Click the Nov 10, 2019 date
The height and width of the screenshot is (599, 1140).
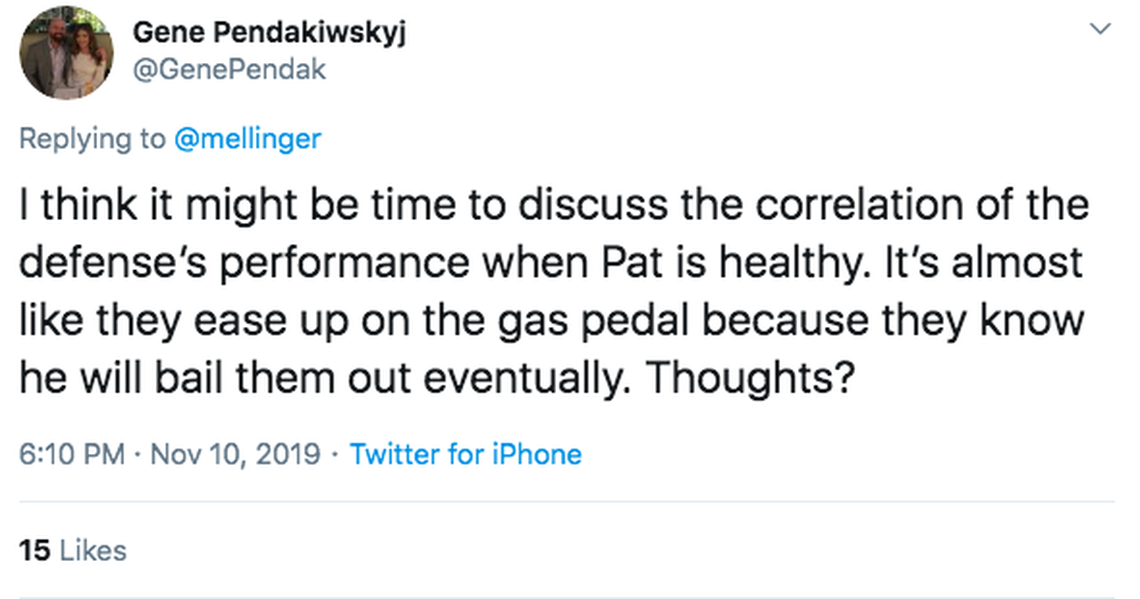[235, 454]
